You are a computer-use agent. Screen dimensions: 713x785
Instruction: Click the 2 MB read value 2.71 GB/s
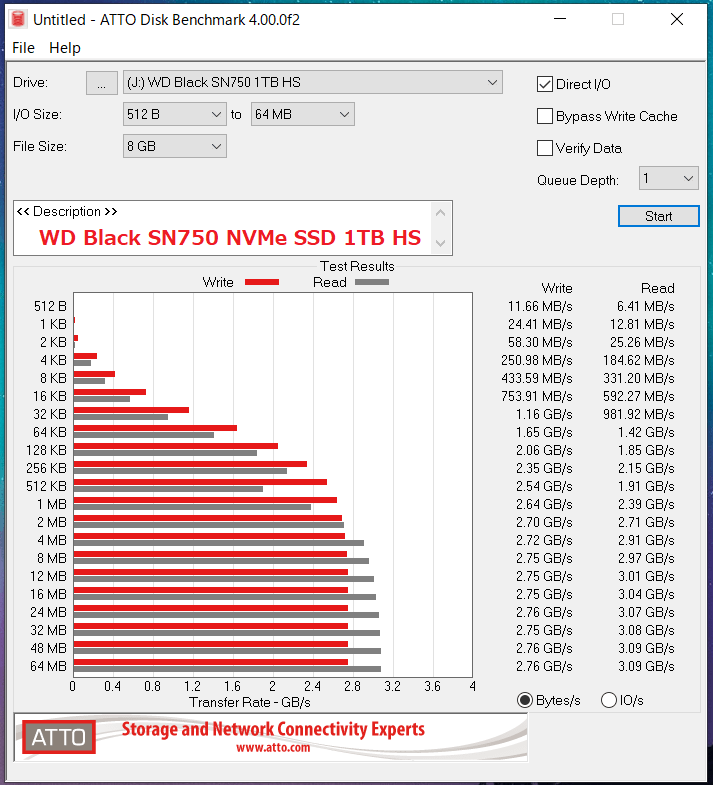tap(646, 523)
